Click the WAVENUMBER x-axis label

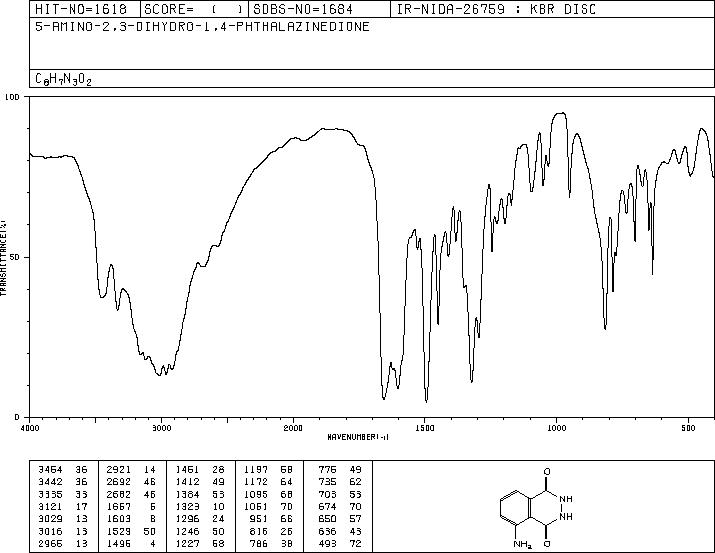click(x=358, y=437)
